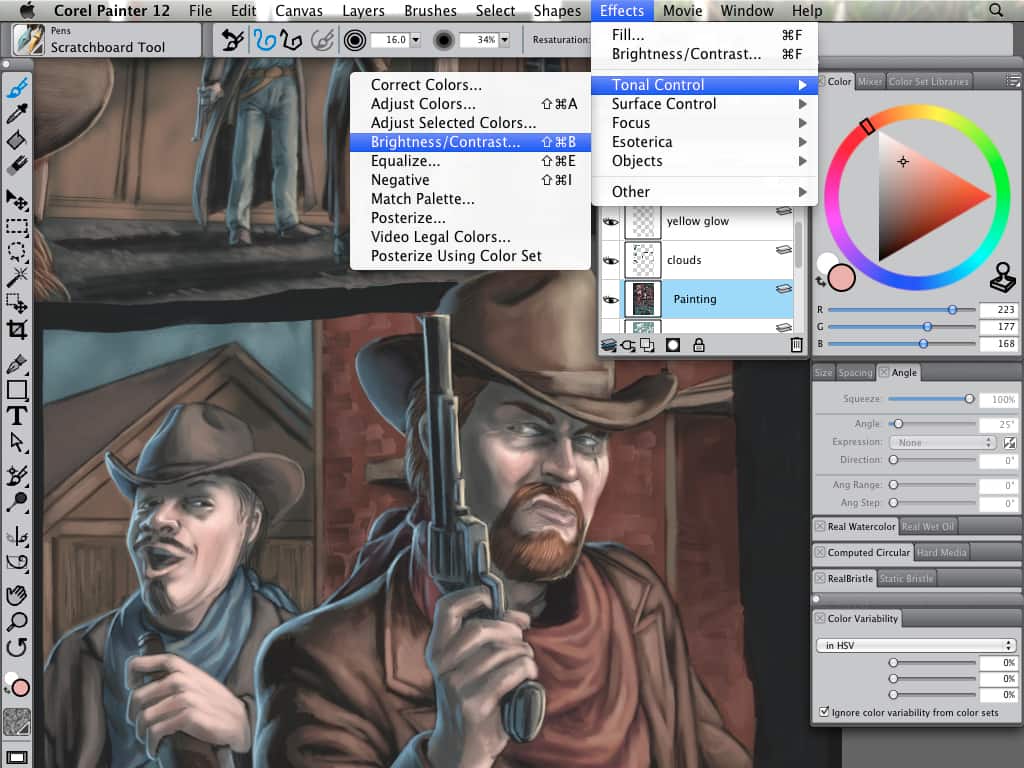This screenshot has height=768, width=1024.
Task: Open the Expression dropdown
Action: (x=942, y=443)
